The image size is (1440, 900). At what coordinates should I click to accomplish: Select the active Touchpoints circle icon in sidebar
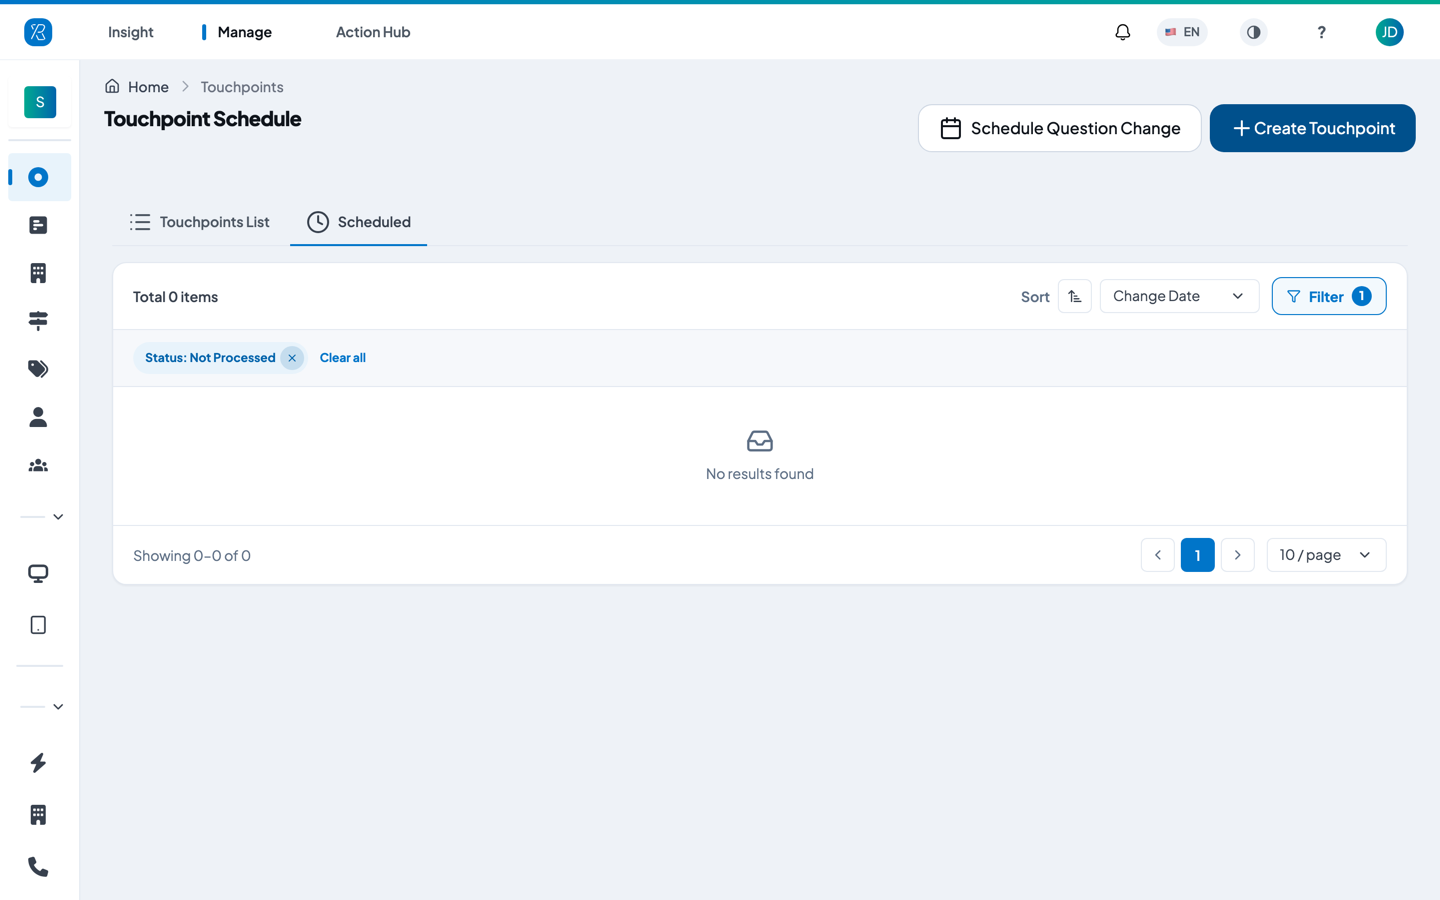click(38, 177)
